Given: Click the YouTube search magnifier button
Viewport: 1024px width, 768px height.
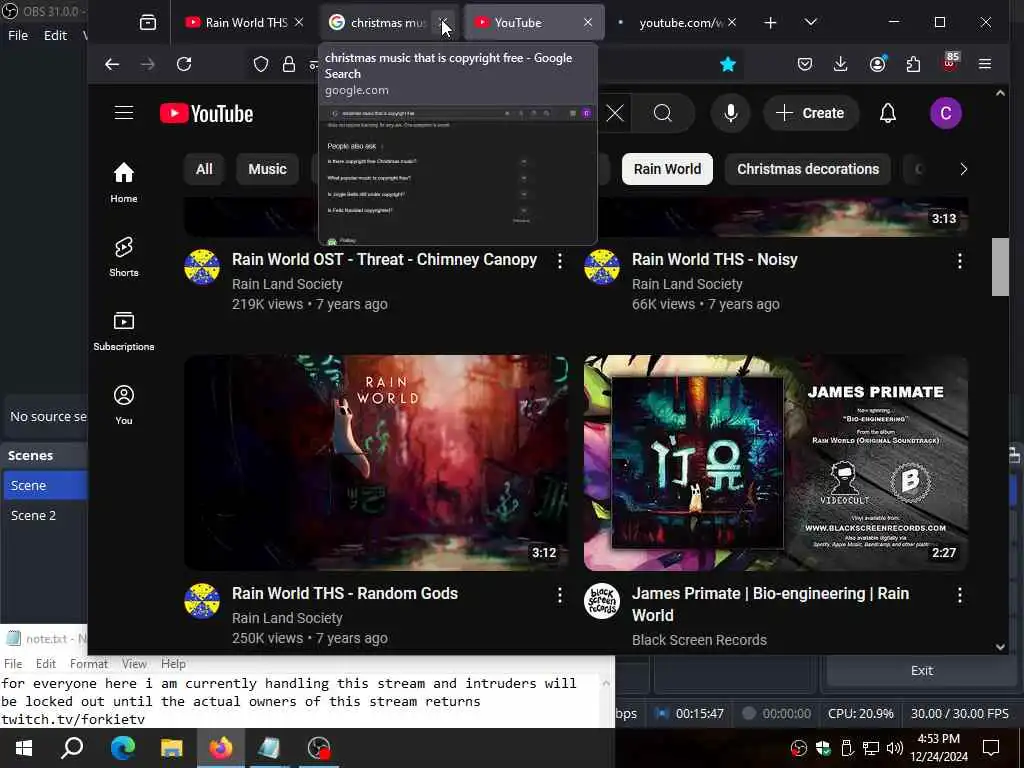Looking at the screenshot, I should 663,114.
